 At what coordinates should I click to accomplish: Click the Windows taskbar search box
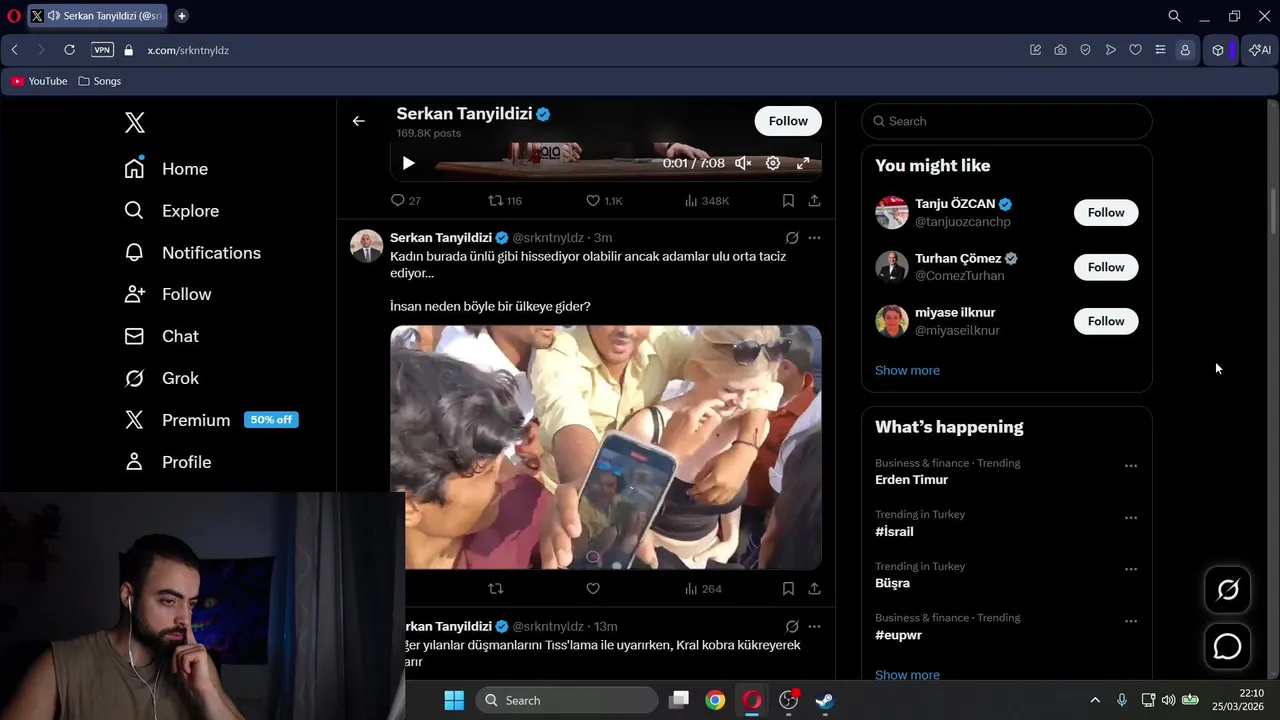click(x=567, y=700)
